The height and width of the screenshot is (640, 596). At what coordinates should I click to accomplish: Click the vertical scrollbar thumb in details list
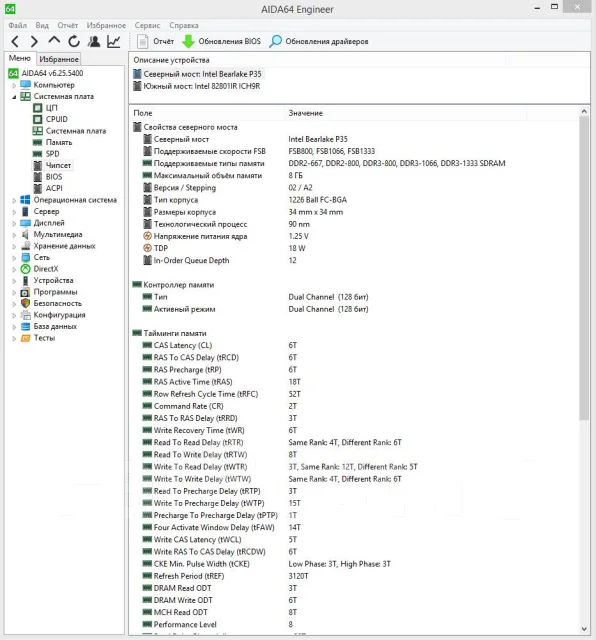(x=584, y=268)
